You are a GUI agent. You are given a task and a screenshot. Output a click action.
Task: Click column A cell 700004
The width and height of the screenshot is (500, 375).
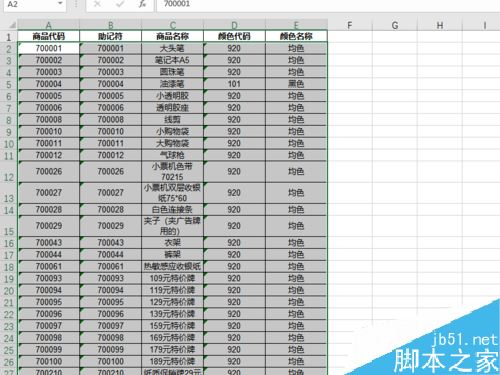point(49,84)
